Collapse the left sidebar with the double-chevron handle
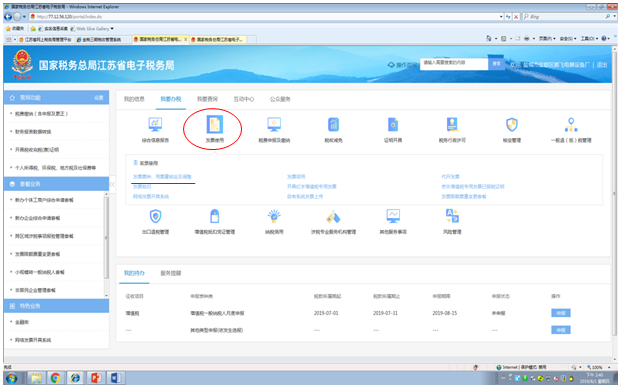 click(x=112, y=184)
